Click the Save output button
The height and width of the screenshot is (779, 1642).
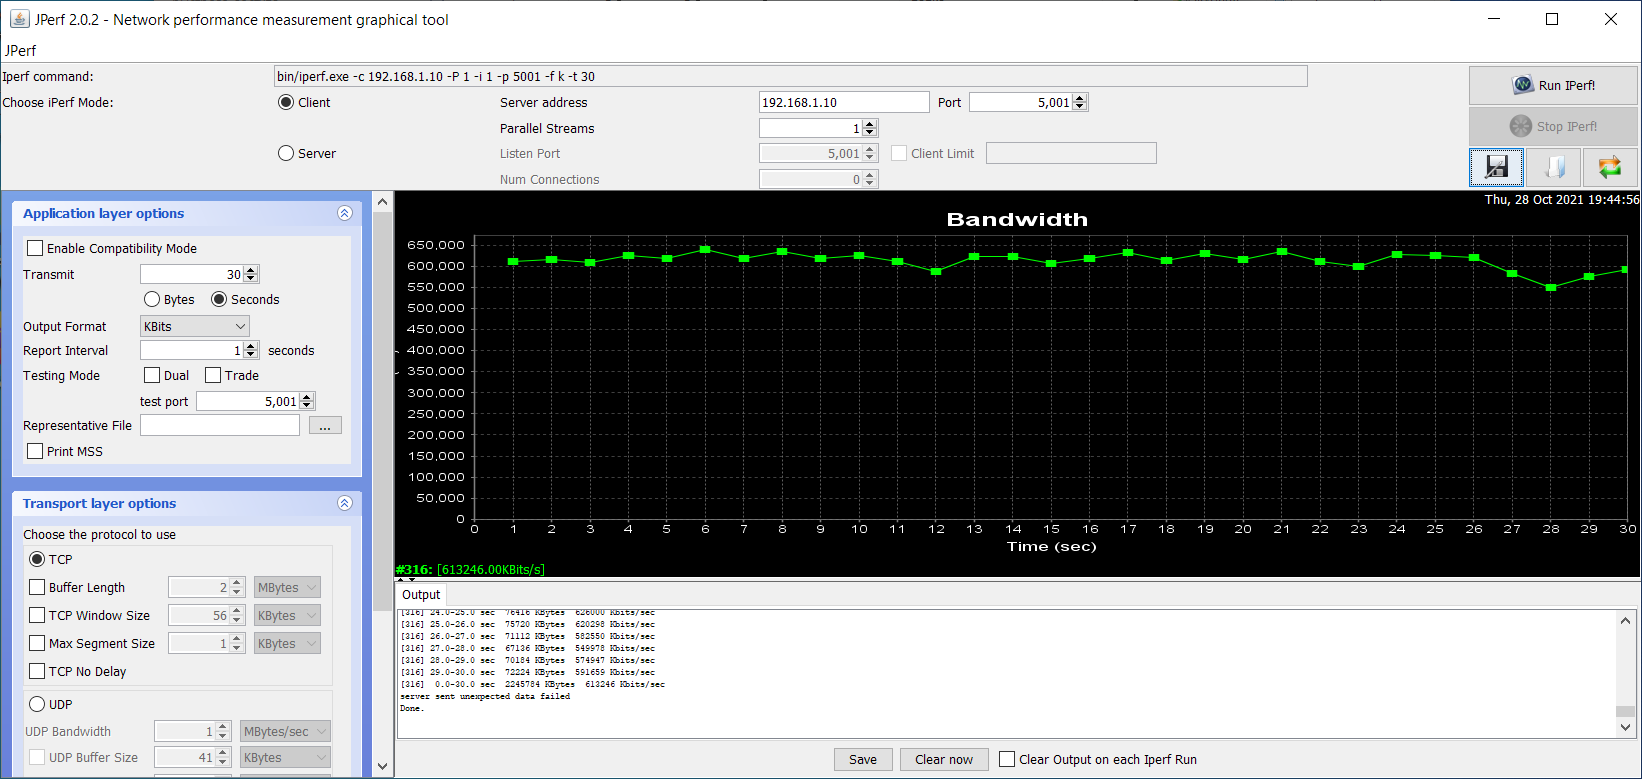tap(863, 759)
